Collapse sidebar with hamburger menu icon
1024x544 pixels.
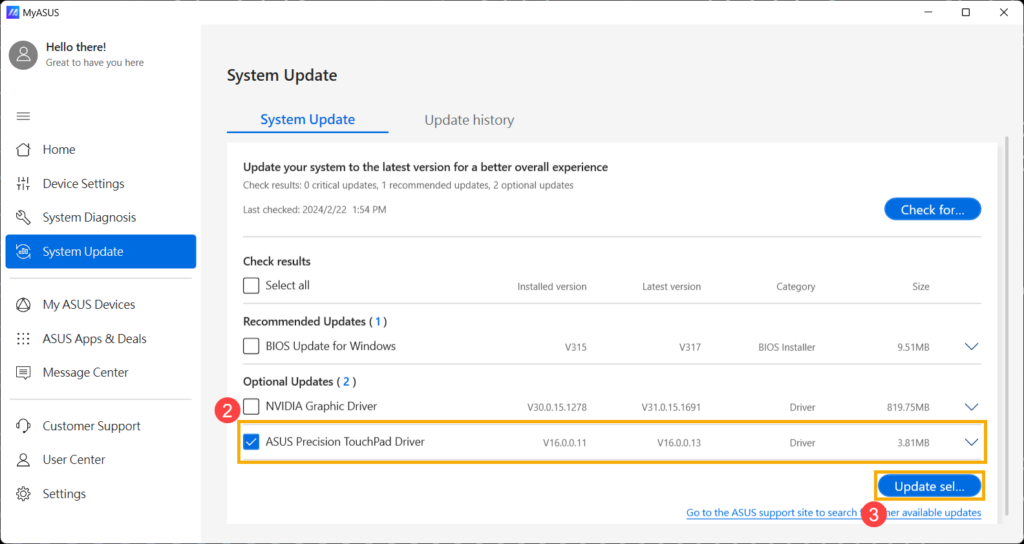(x=24, y=116)
